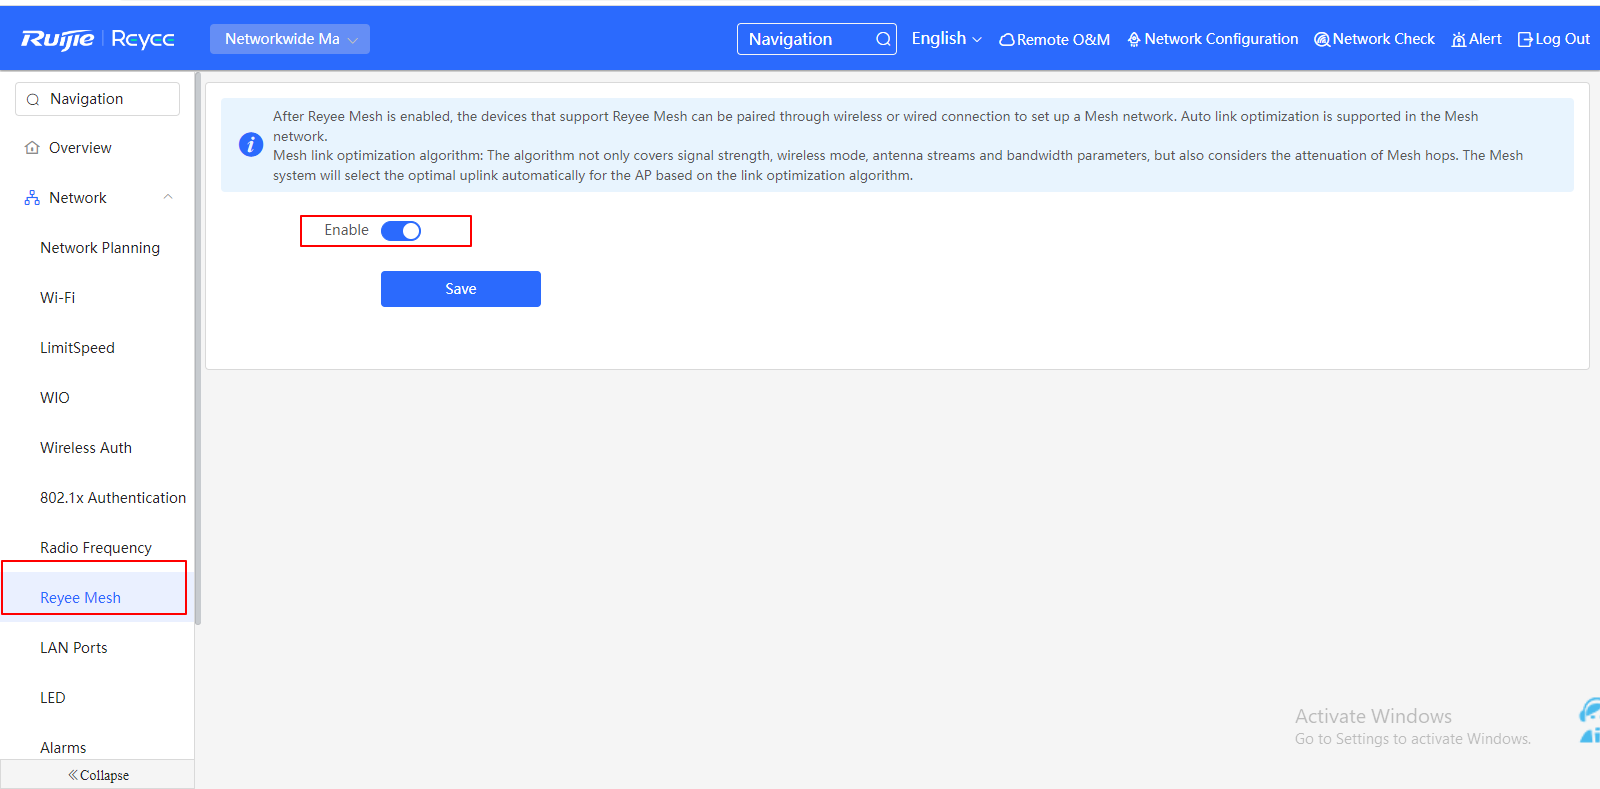The width and height of the screenshot is (1600, 789).
Task: Open LED settings in sidebar
Action: 53,698
